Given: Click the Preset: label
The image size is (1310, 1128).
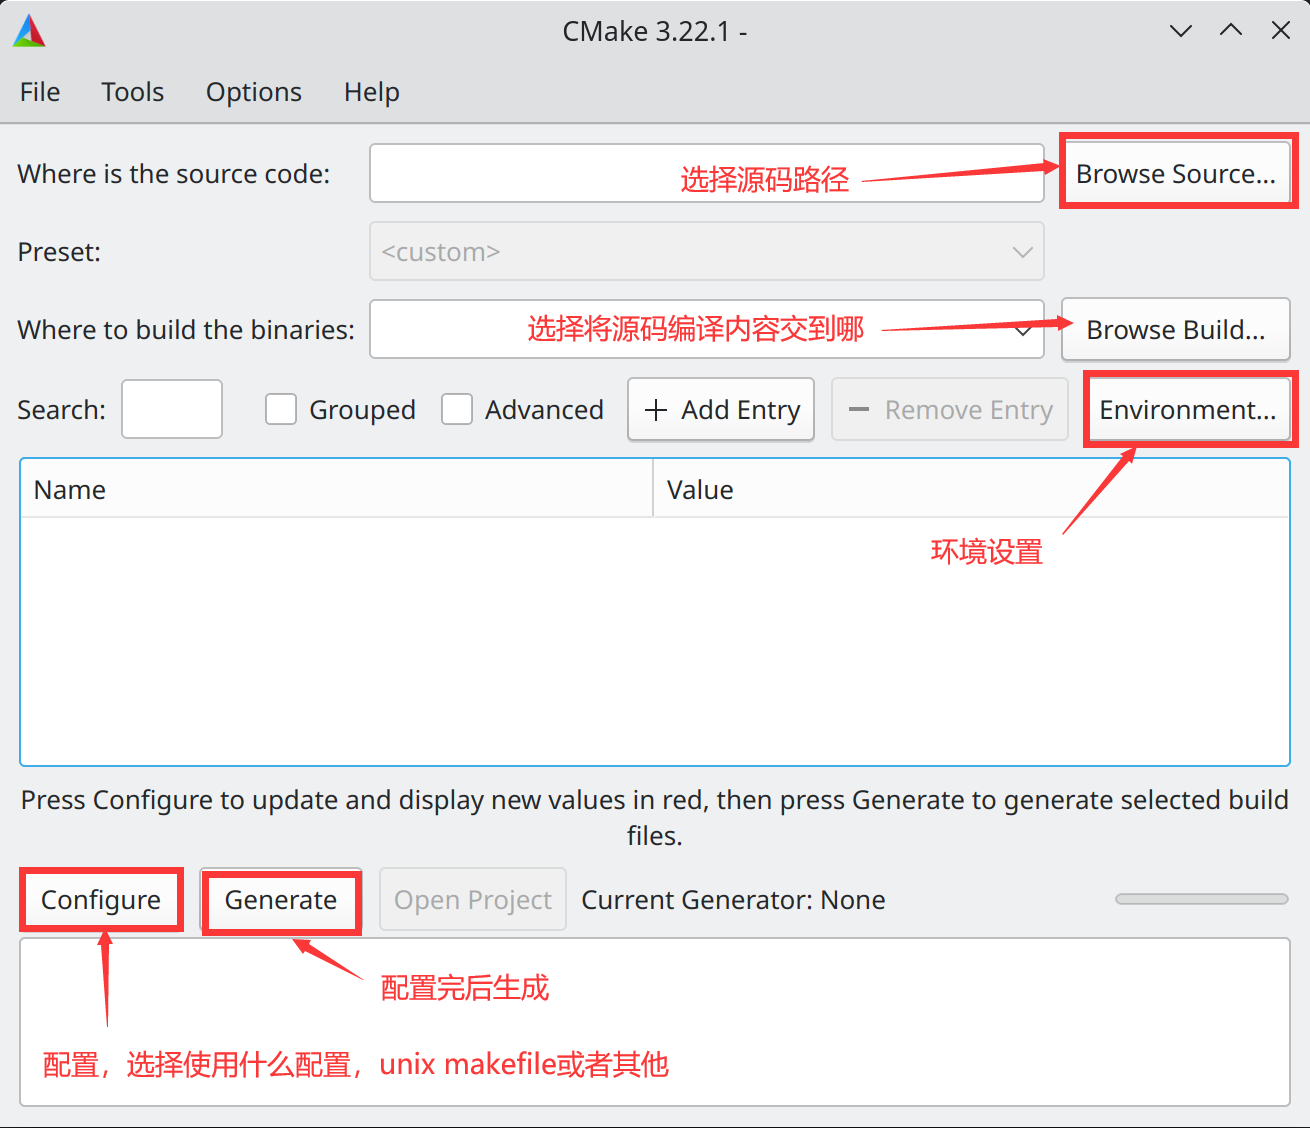Looking at the screenshot, I should click(59, 252).
